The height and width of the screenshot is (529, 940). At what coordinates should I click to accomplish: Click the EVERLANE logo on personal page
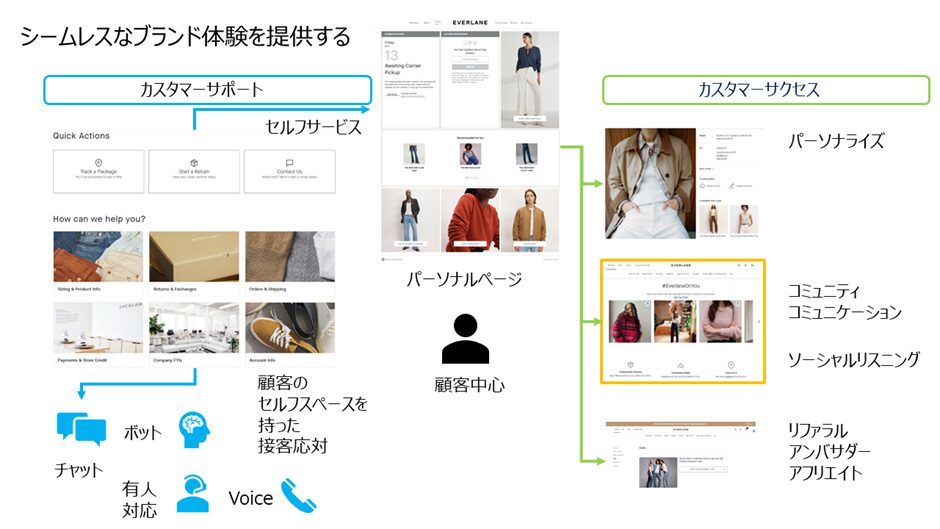[470, 21]
